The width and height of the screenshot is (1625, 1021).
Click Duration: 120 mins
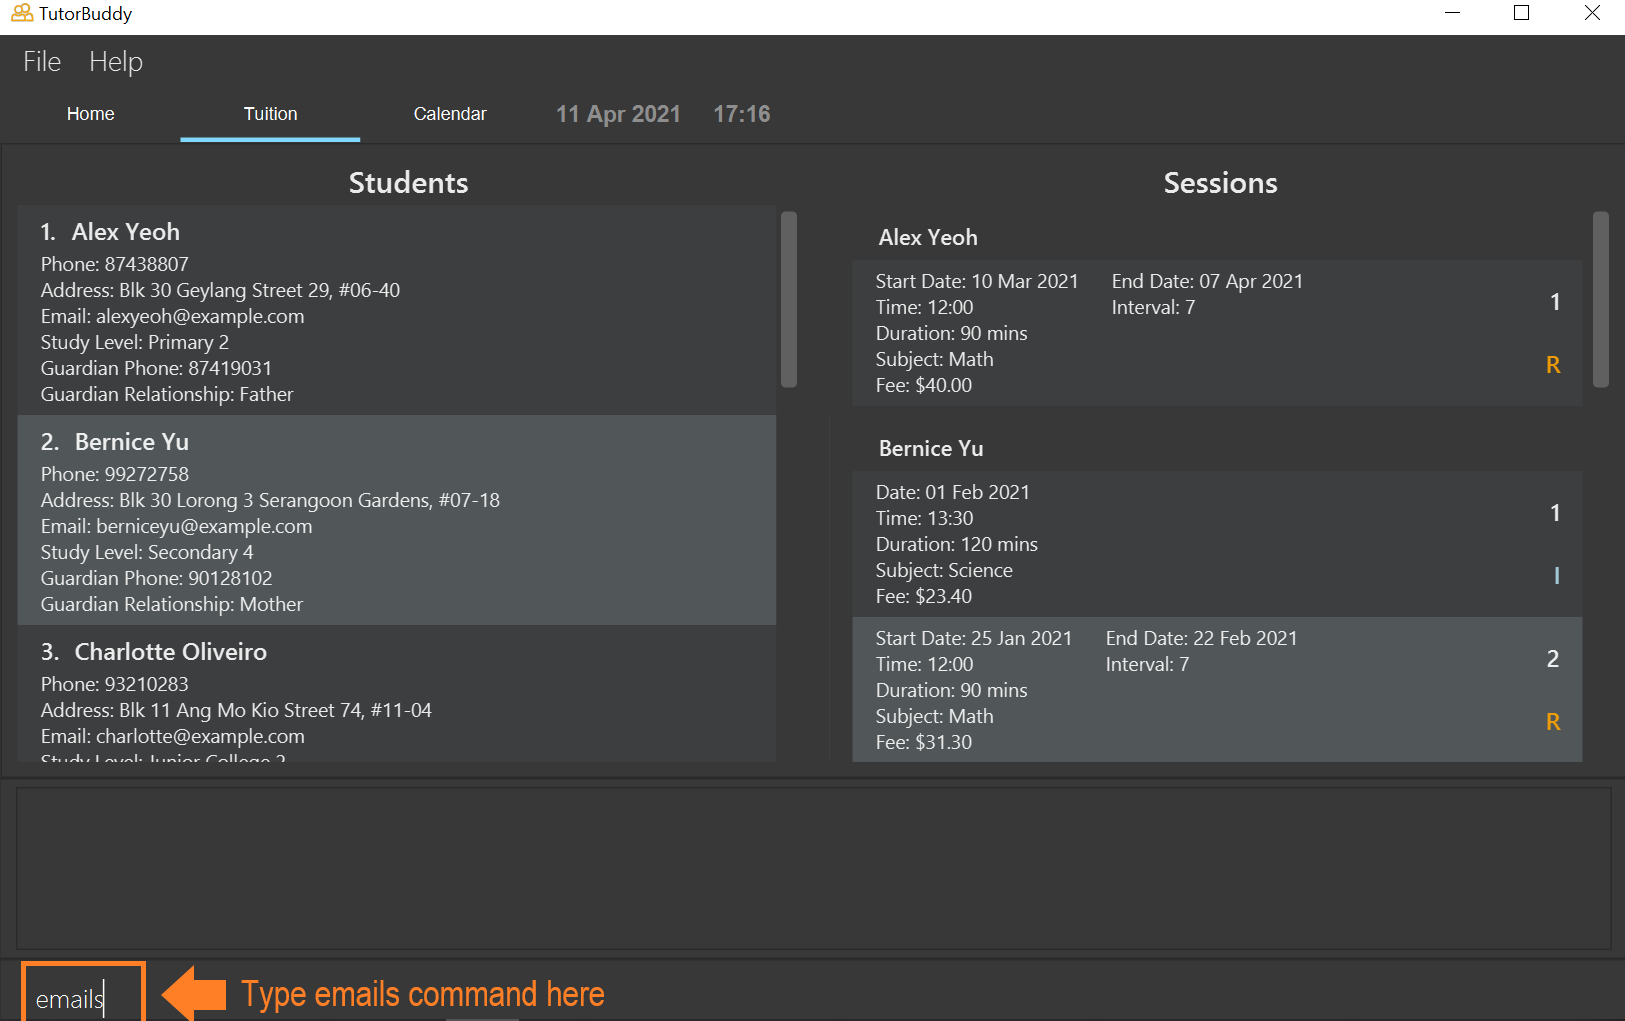click(957, 545)
